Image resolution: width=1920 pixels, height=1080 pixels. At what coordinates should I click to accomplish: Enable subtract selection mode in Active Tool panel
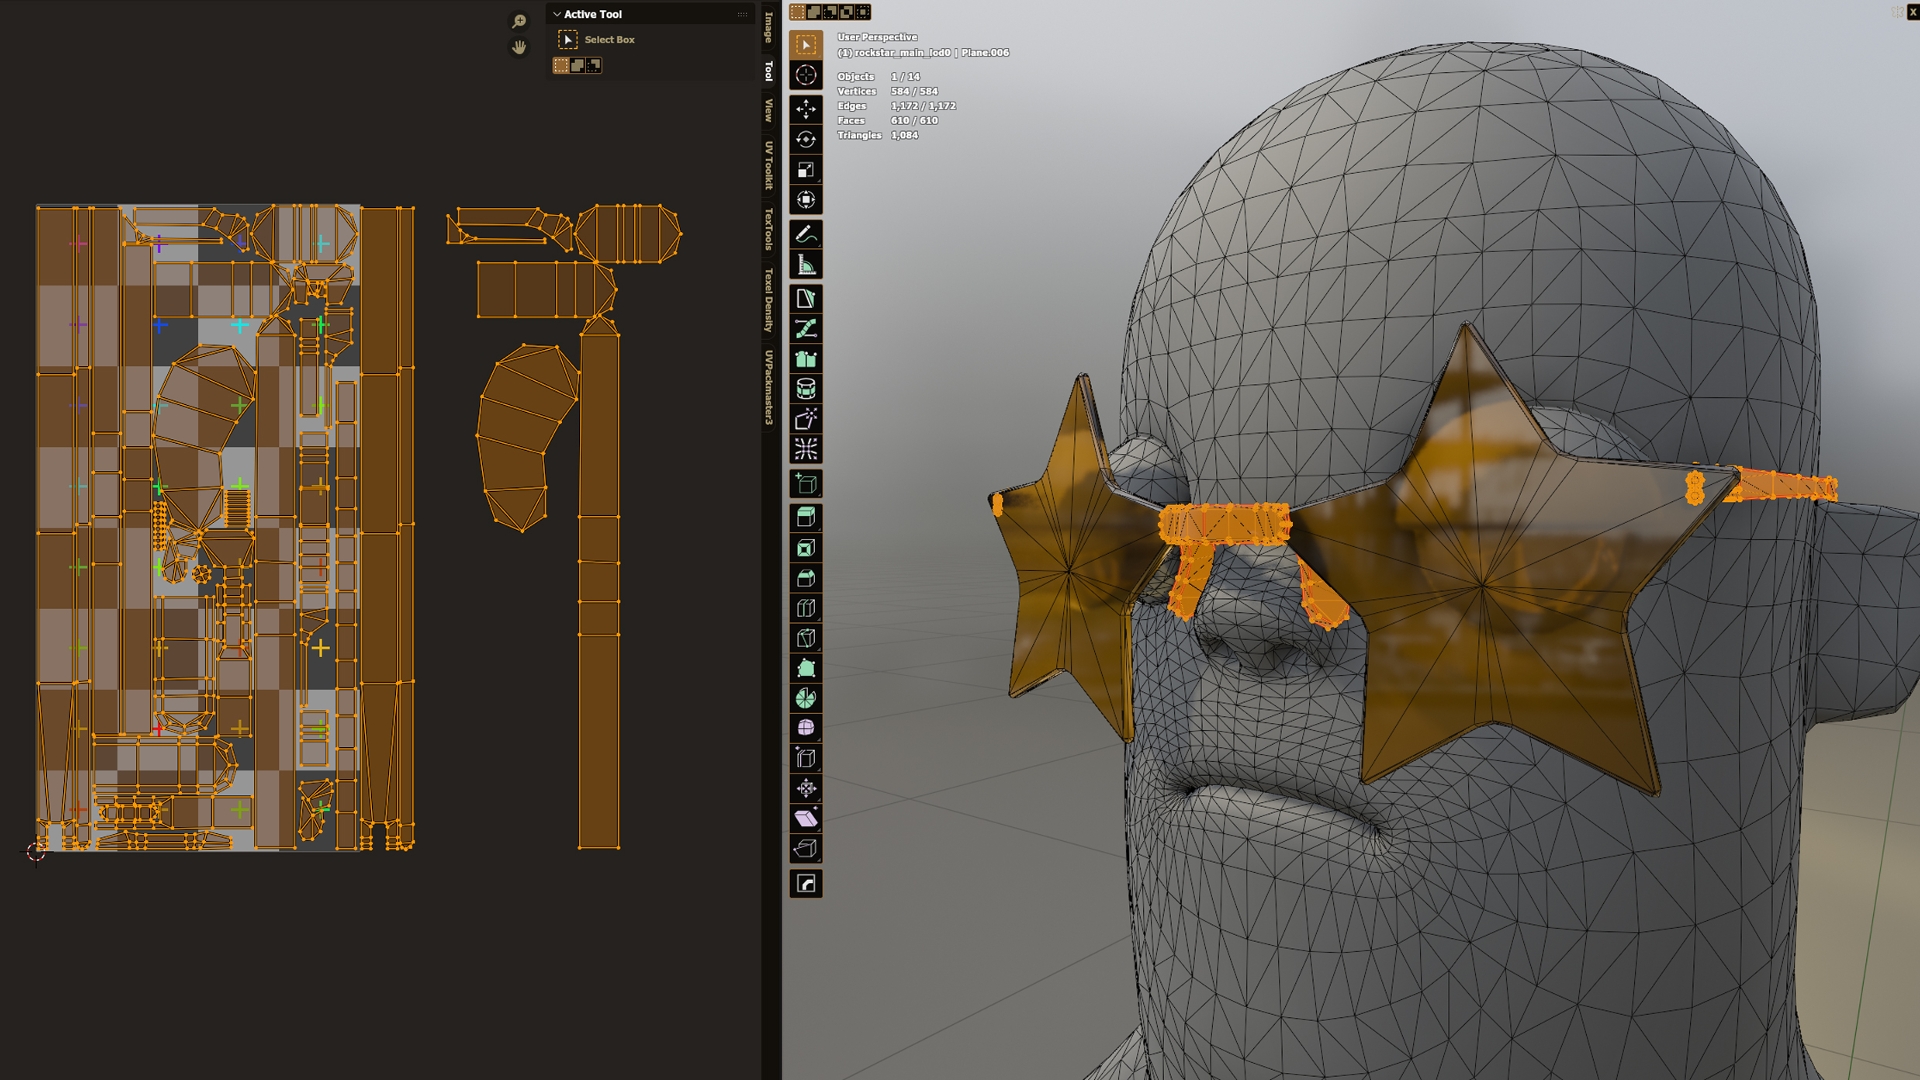594,65
